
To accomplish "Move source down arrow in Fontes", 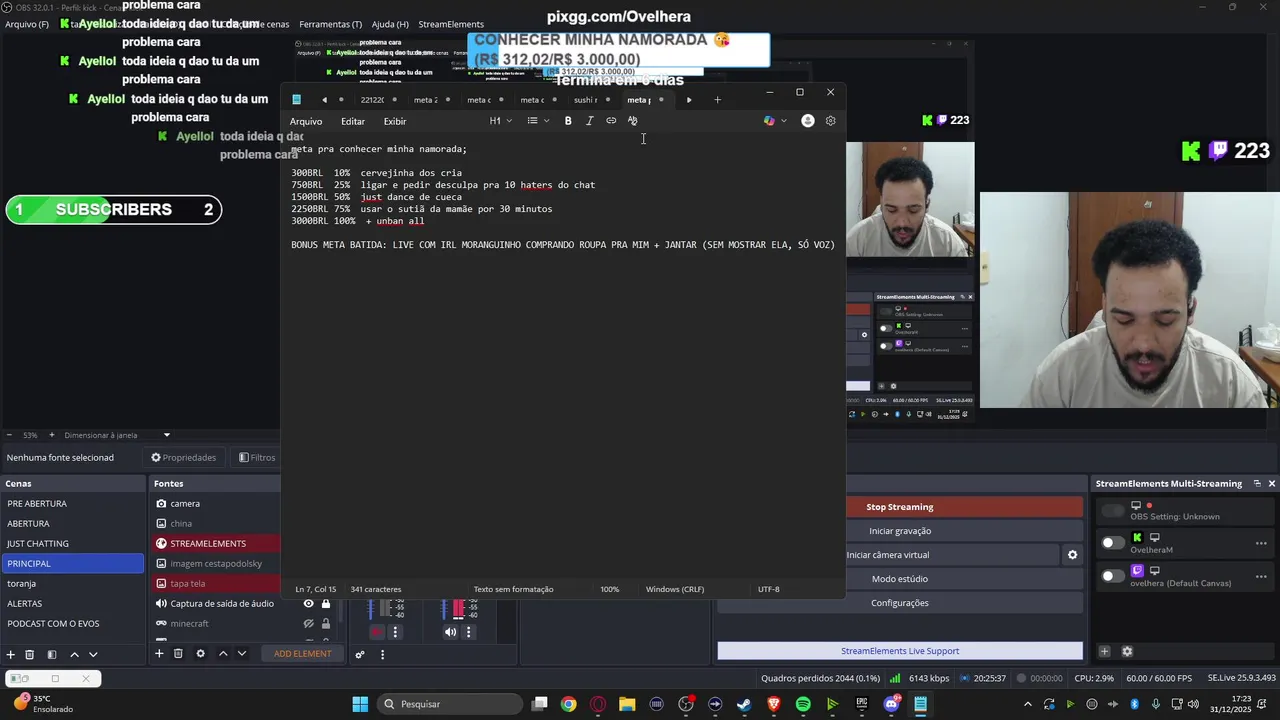I will [241, 654].
